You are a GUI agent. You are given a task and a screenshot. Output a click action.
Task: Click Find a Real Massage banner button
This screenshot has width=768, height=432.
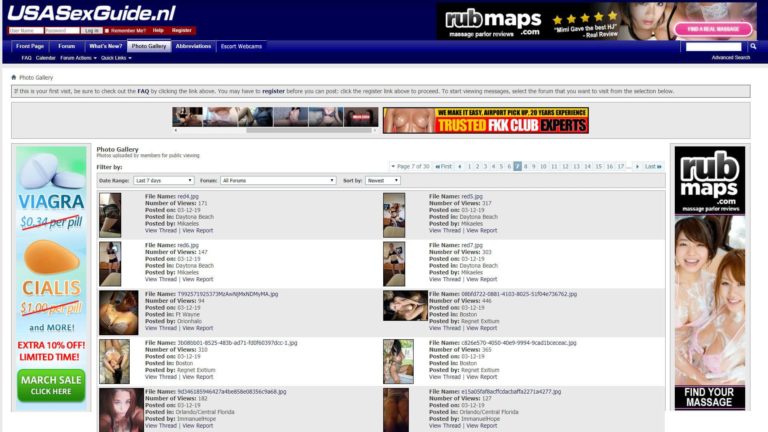click(x=713, y=29)
